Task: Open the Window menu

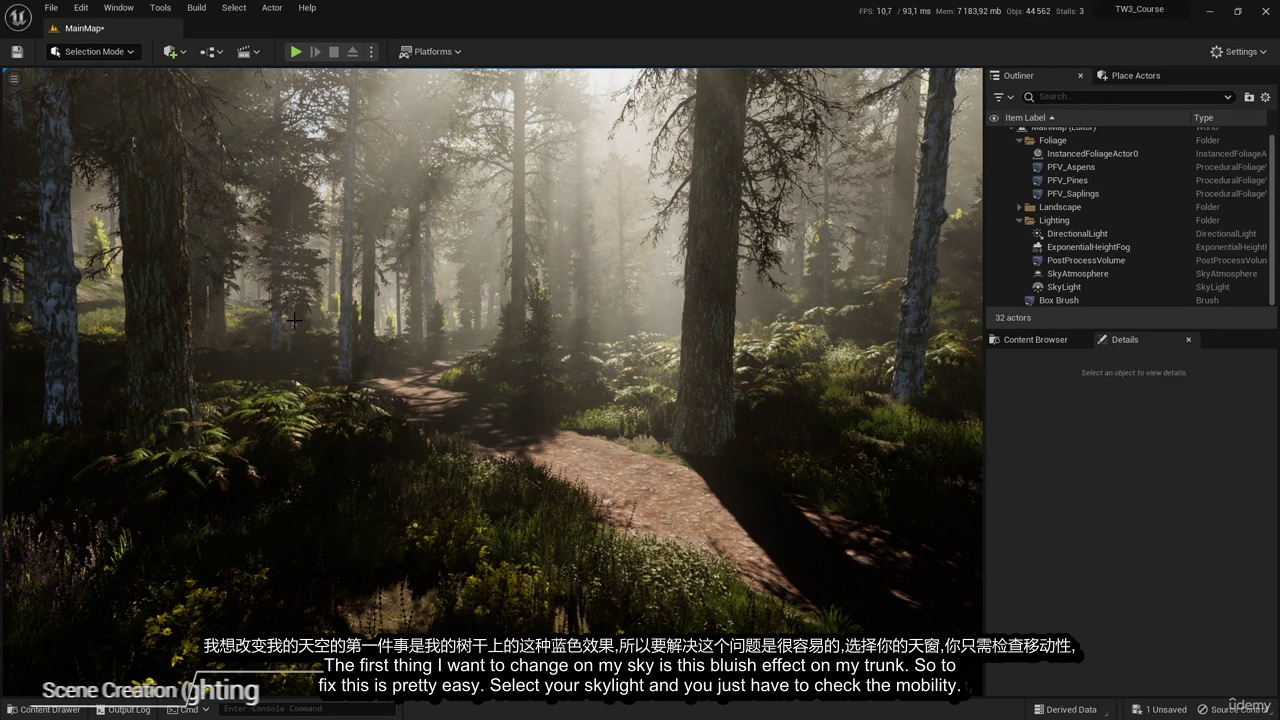Action: pyautogui.click(x=118, y=8)
